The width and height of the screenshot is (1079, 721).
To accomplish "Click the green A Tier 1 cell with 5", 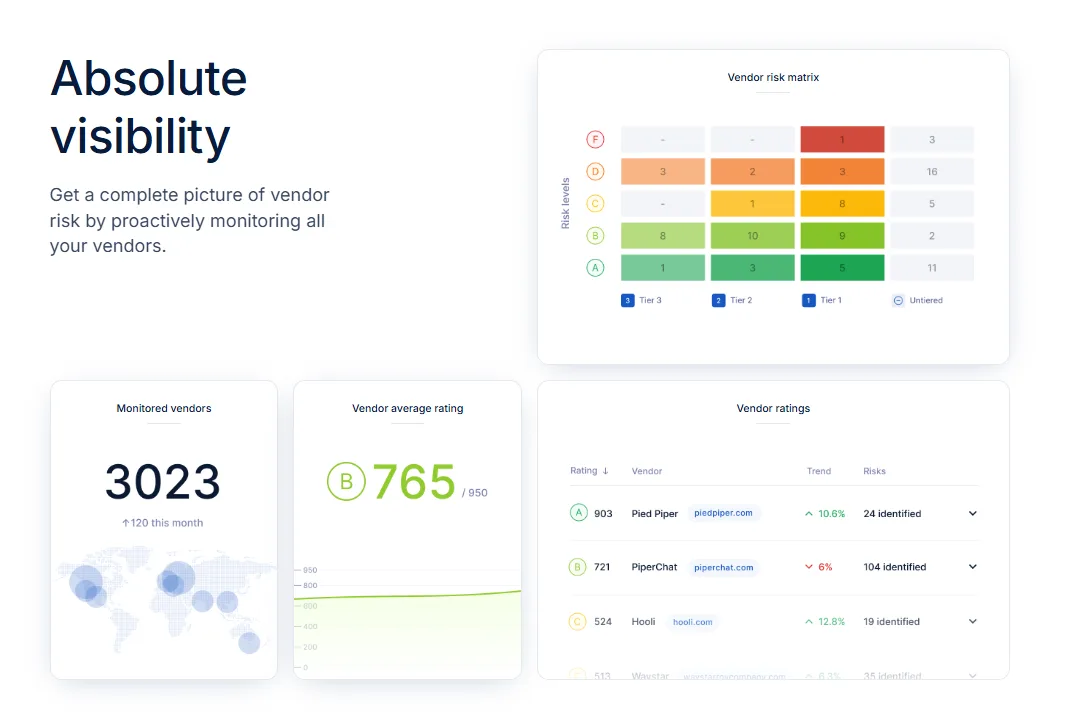I will (842, 268).
